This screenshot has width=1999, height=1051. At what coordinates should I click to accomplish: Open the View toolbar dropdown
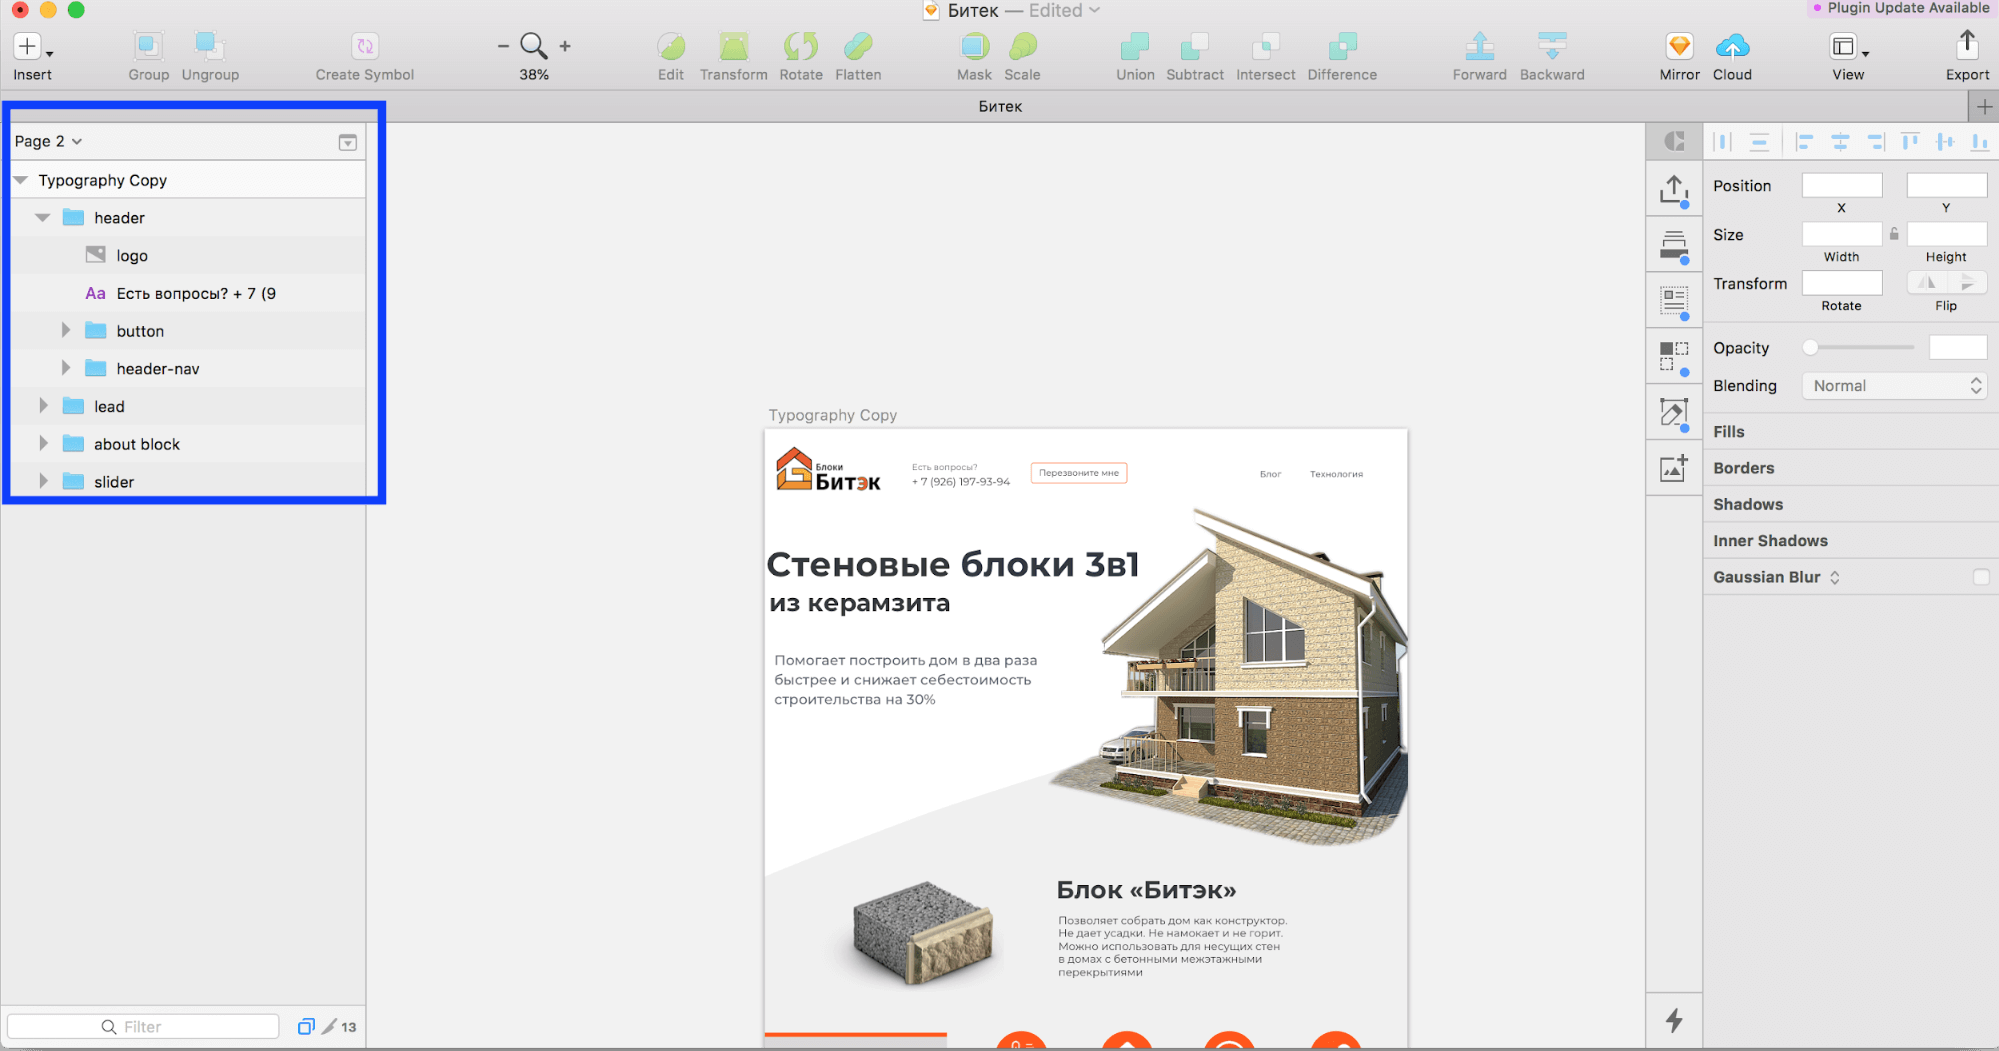1848,47
